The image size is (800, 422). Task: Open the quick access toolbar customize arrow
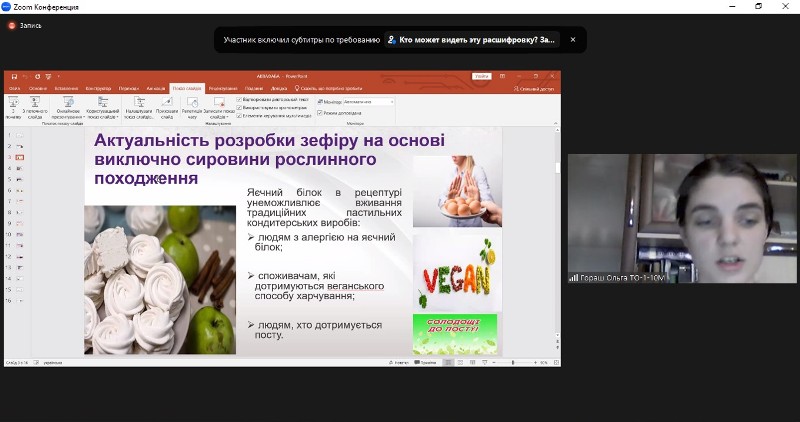click(x=58, y=77)
